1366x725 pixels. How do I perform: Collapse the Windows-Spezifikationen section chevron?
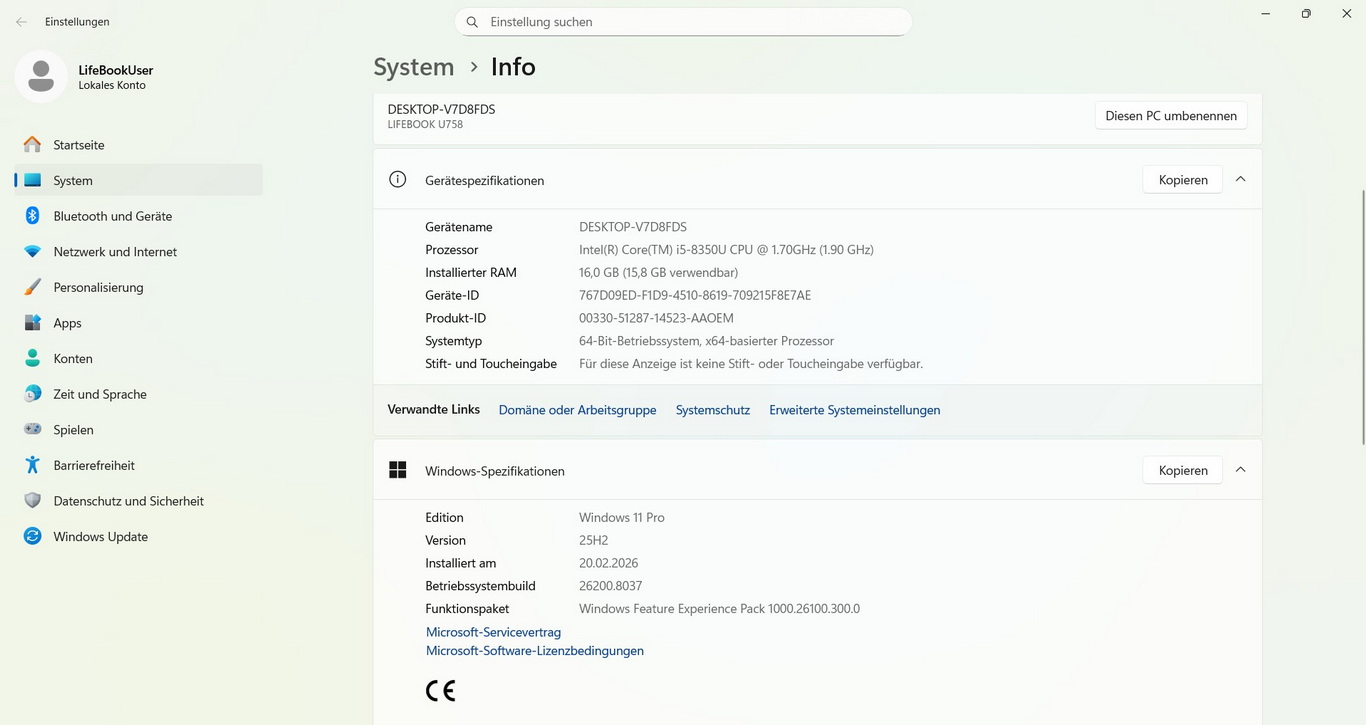(1240, 470)
